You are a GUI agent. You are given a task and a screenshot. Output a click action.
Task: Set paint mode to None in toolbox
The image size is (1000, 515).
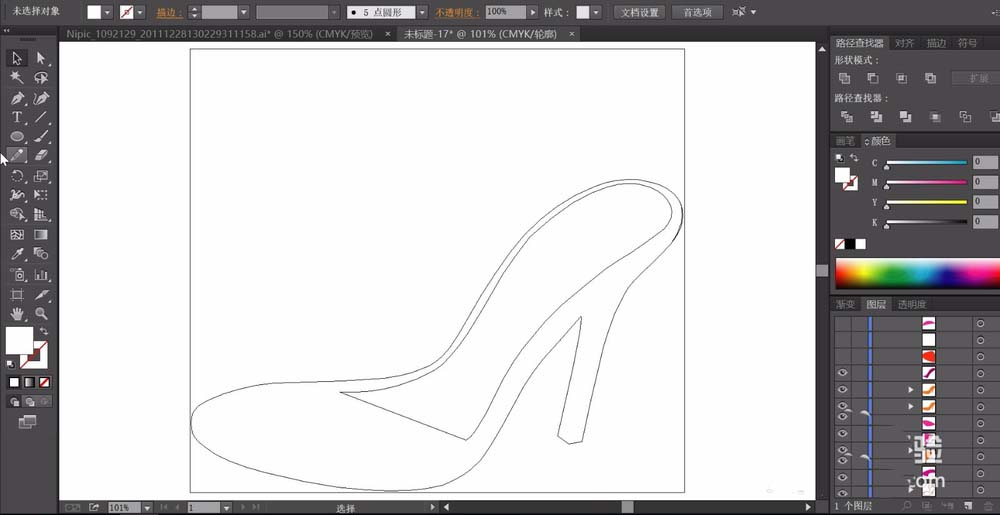(45, 382)
